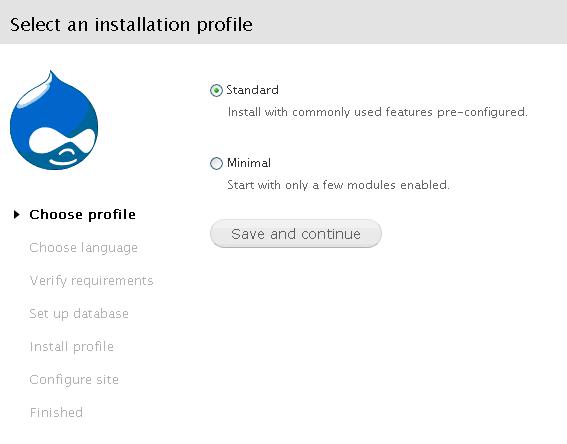Click the Save and continue button
567x444 pixels.
pyautogui.click(x=296, y=234)
